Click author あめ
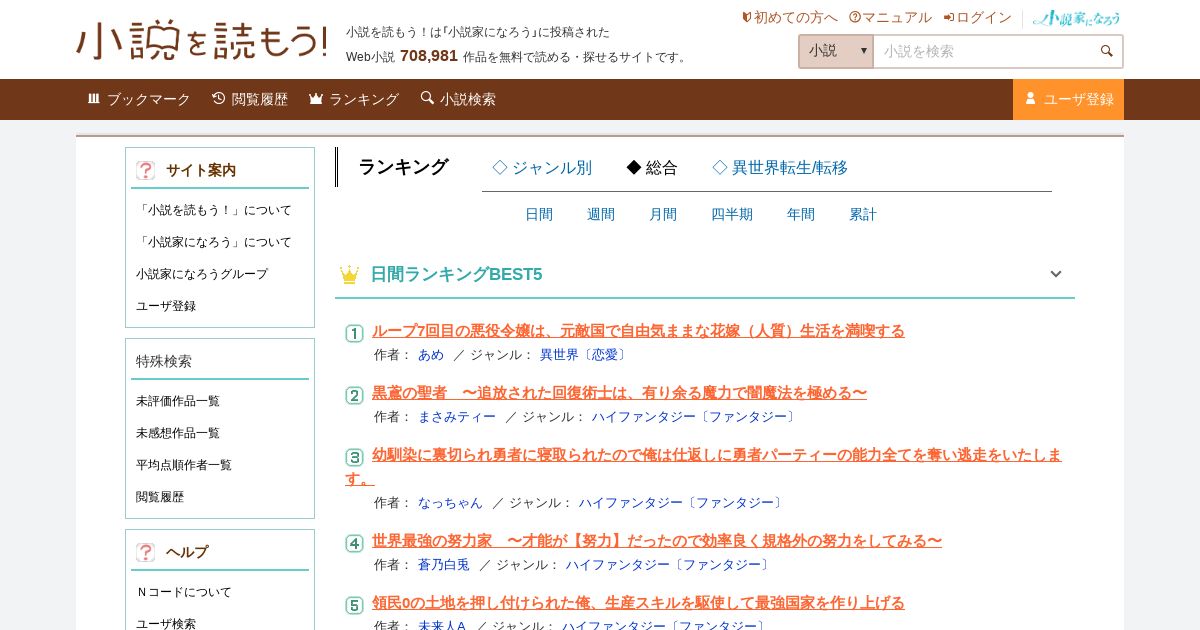Screen dimensions: 1200x630 pyautogui.click(x=431, y=355)
